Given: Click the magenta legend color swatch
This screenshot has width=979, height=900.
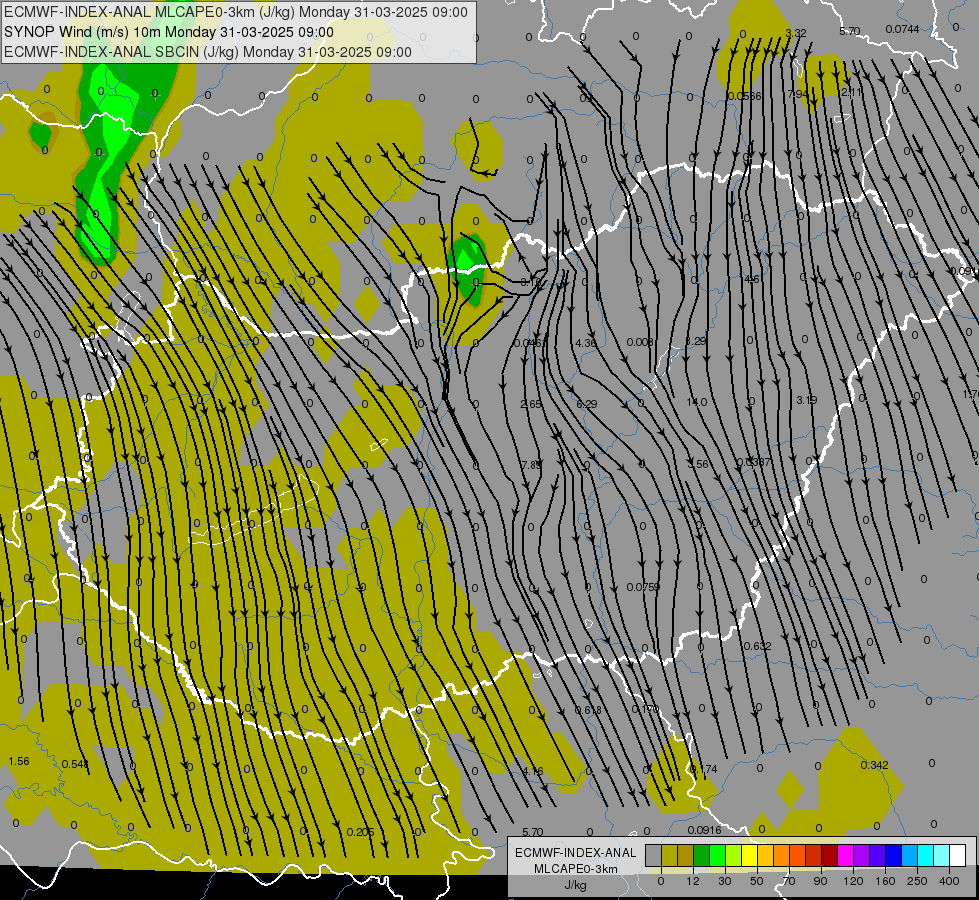Looking at the screenshot, I should [845, 855].
